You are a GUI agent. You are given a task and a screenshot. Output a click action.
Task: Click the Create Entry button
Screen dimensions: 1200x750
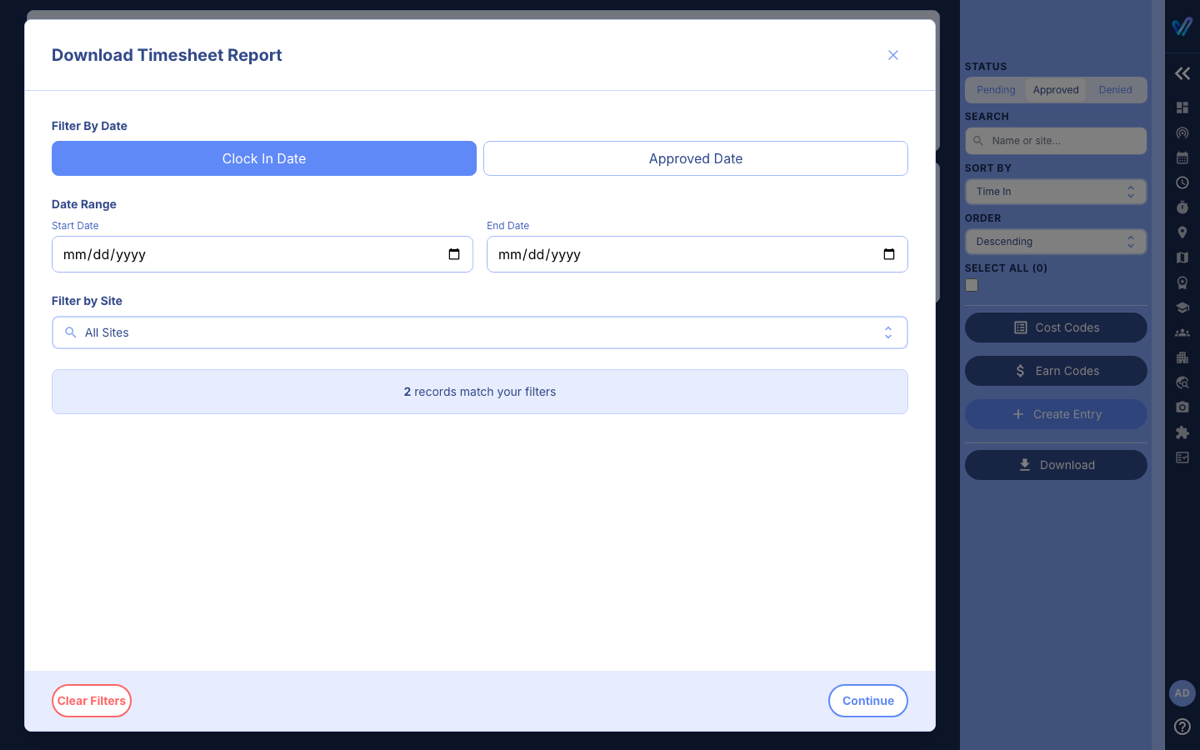[x=1056, y=414]
